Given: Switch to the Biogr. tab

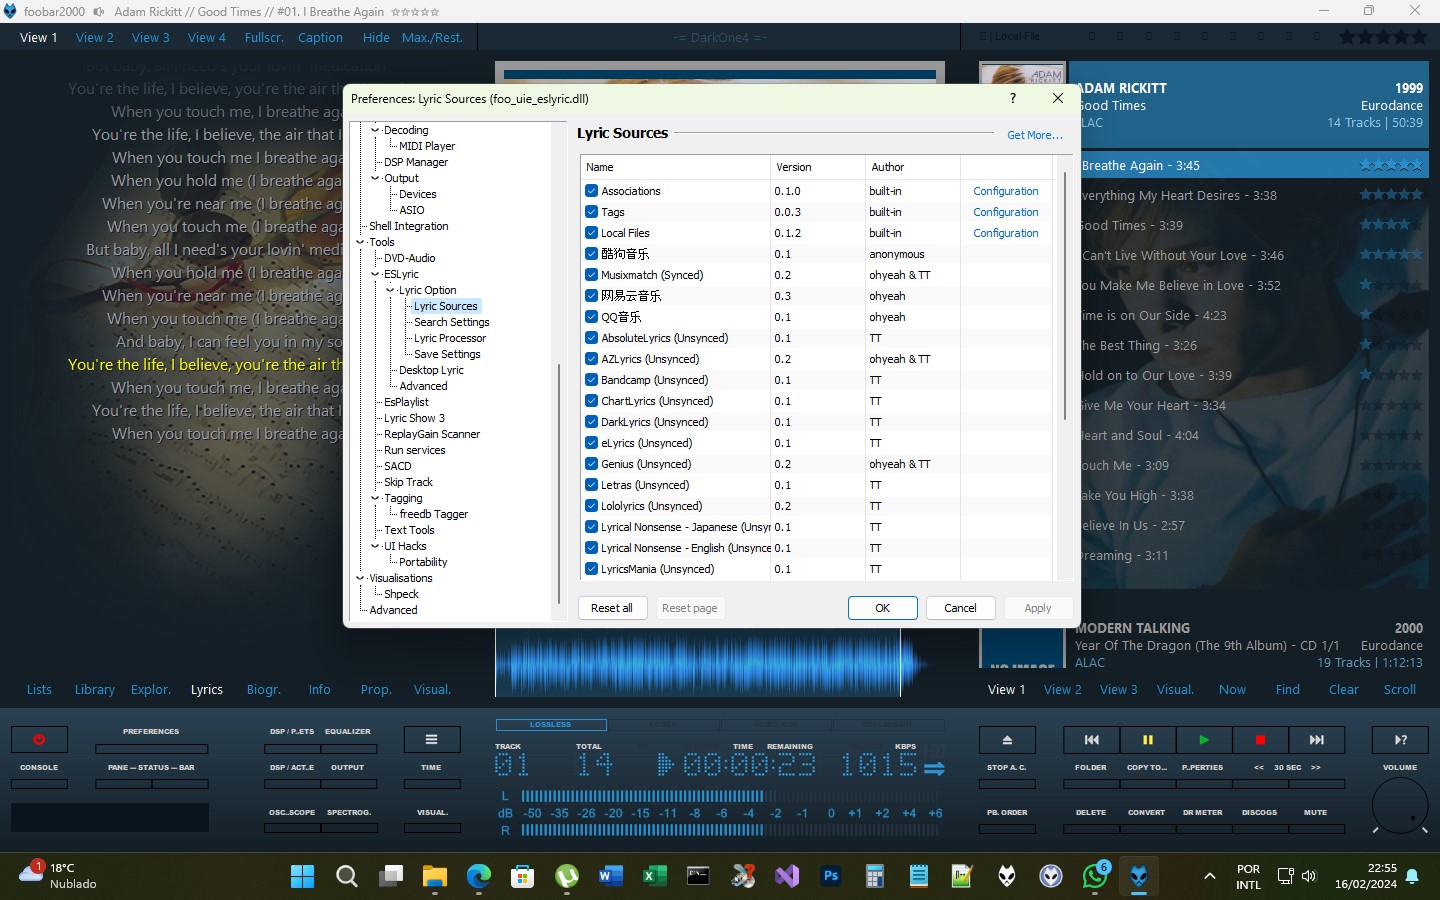Looking at the screenshot, I should pyautogui.click(x=263, y=689).
